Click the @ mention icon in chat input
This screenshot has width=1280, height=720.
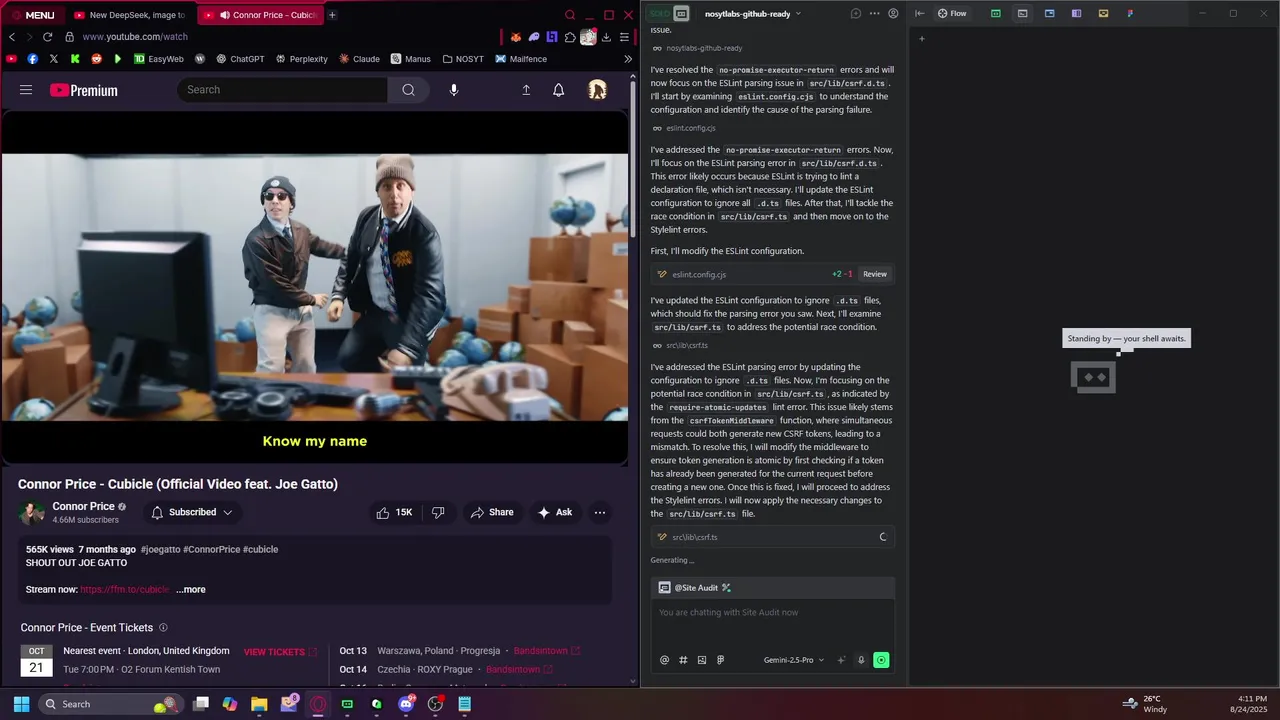click(x=664, y=660)
